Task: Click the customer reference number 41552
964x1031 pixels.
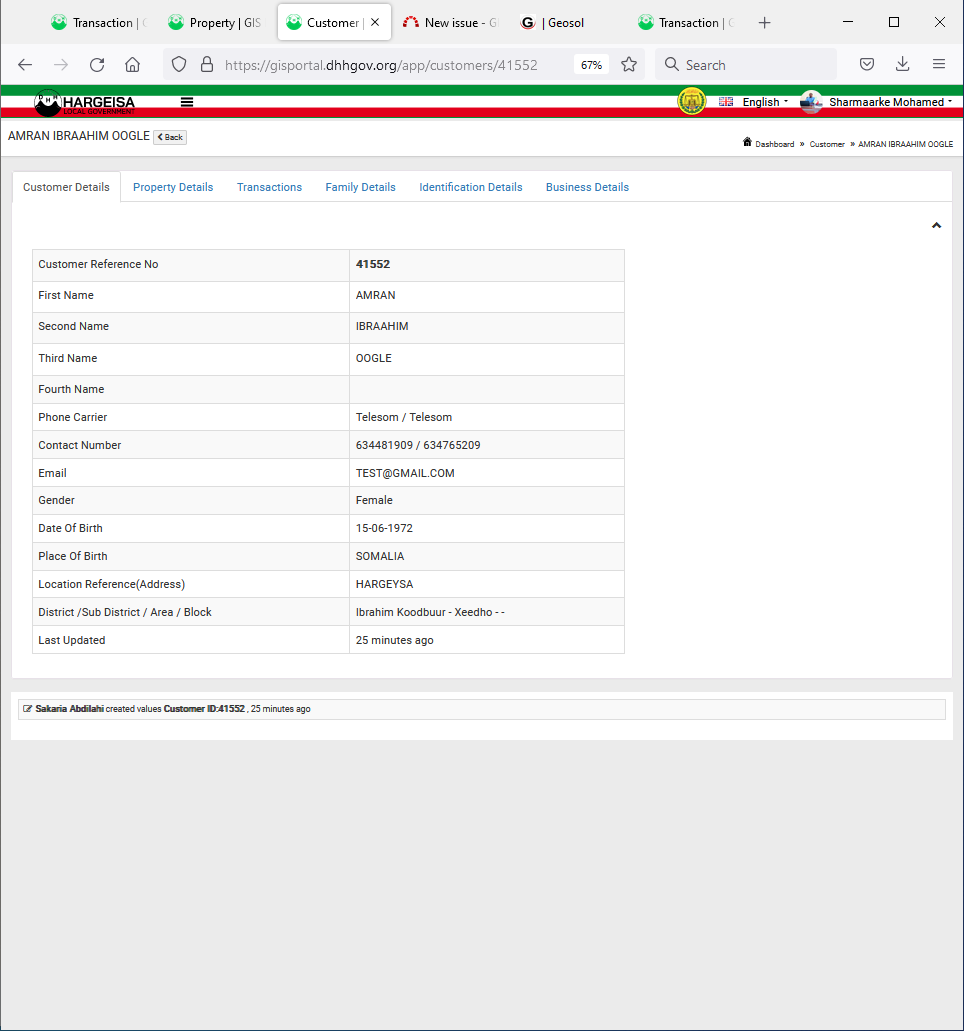Action: [x=373, y=264]
